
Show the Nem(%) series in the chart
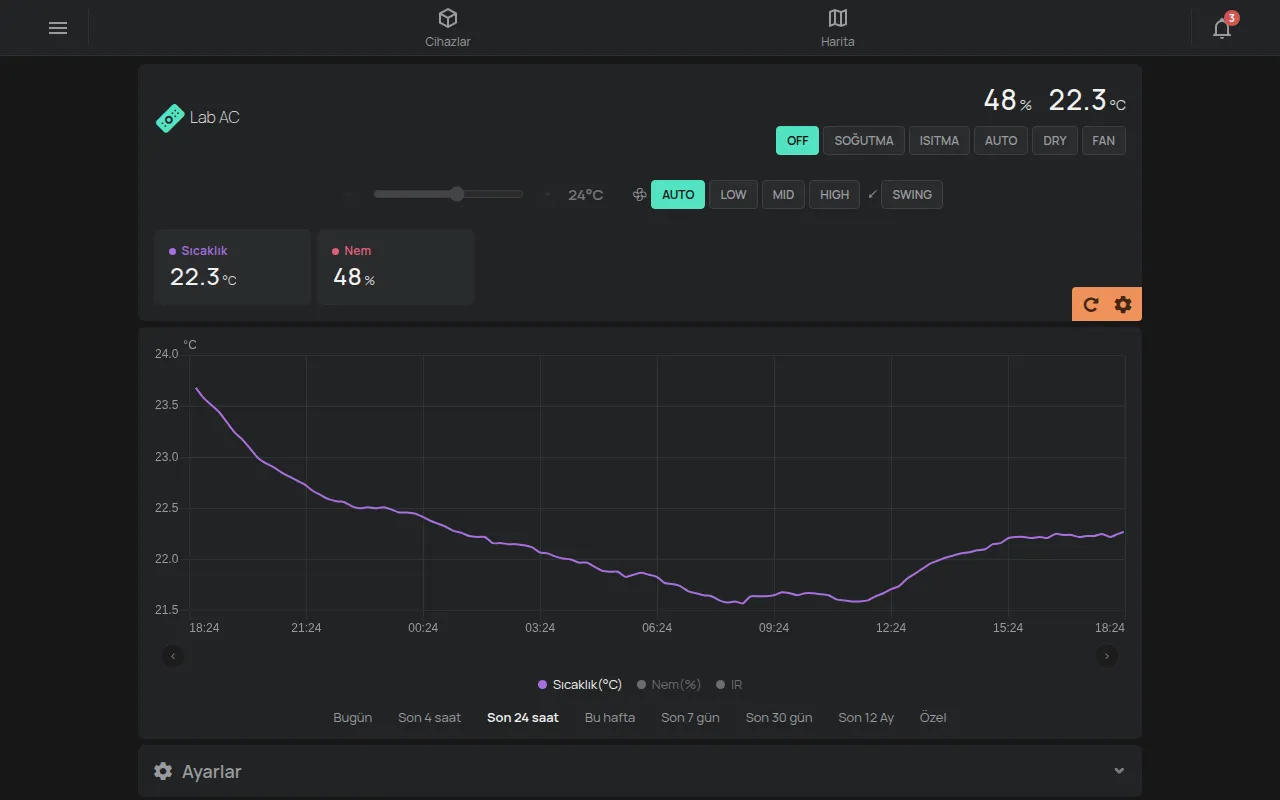[670, 685]
